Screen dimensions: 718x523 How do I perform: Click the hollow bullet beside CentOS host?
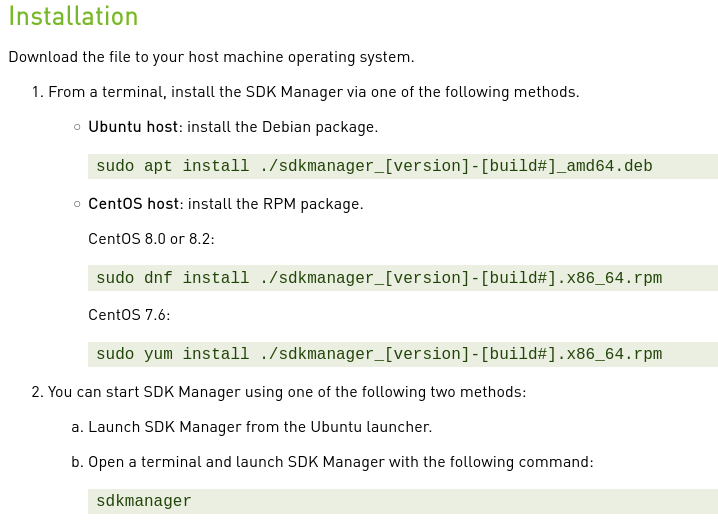click(x=77, y=204)
